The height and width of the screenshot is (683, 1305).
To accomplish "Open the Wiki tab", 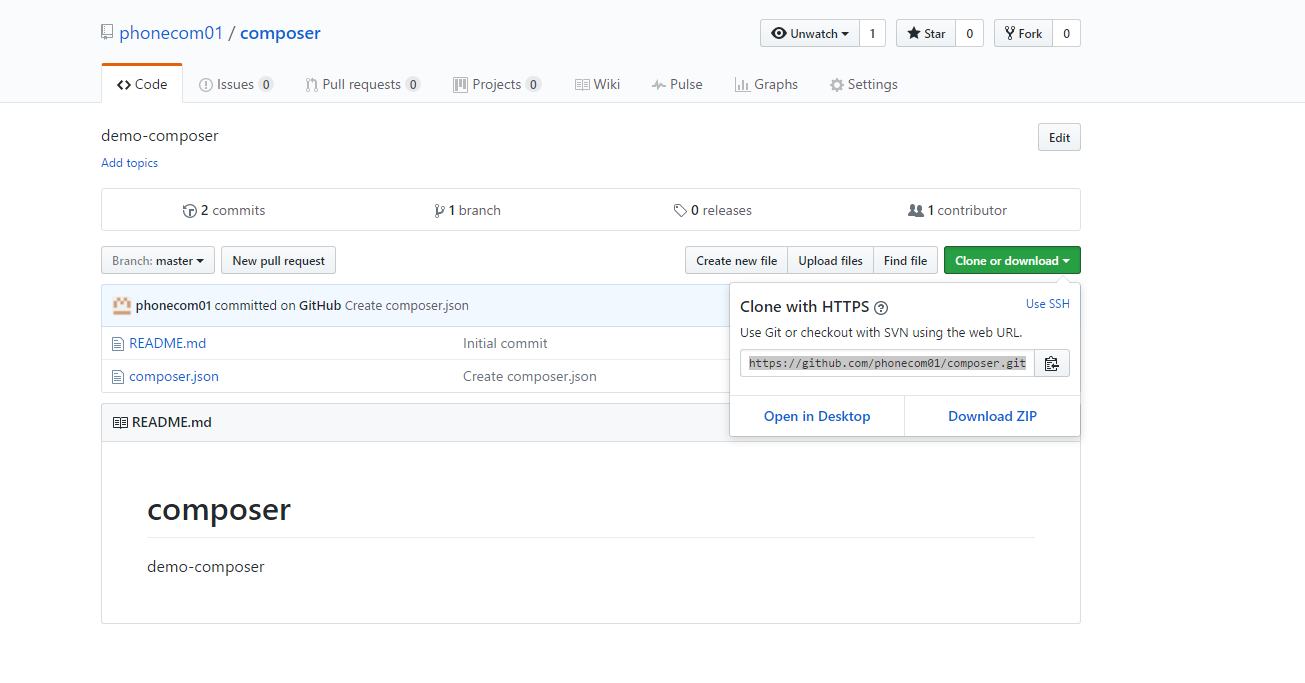I will pos(597,84).
